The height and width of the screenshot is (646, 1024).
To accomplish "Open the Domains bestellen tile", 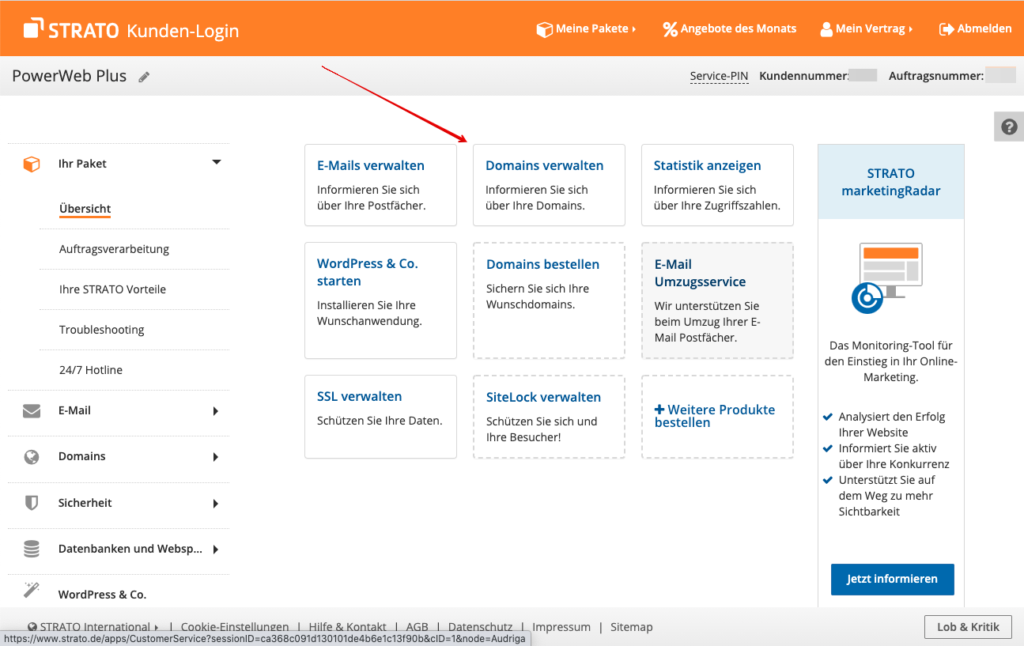I will (x=549, y=300).
